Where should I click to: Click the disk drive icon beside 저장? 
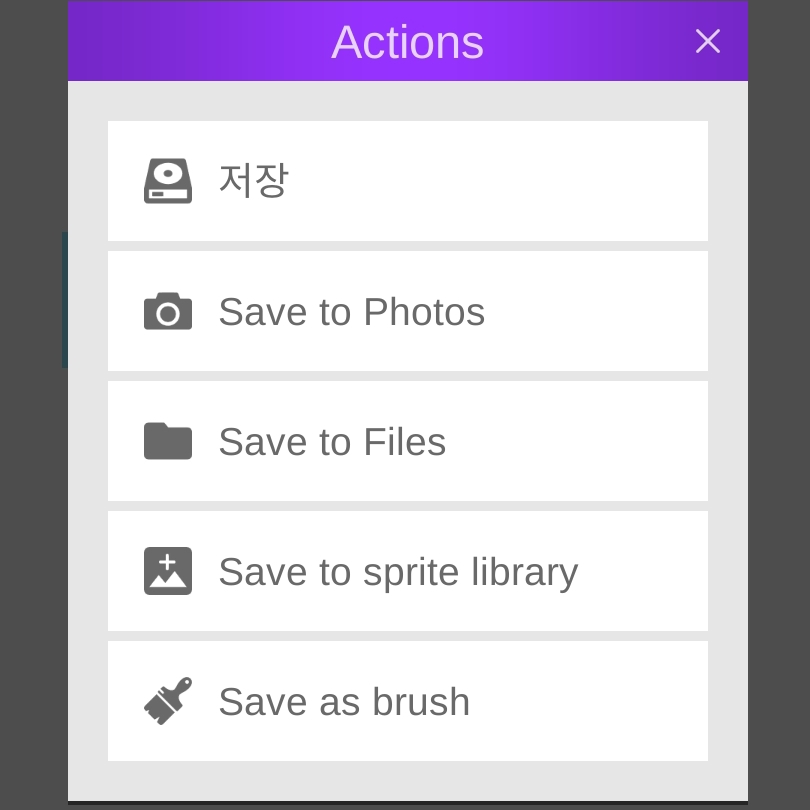coord(168,181)
